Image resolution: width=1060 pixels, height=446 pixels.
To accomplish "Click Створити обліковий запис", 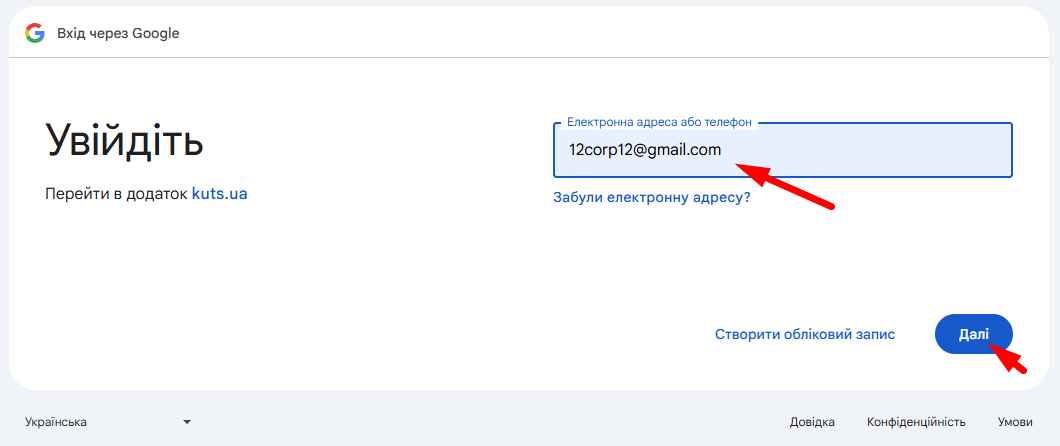I will pyautogui.click(x=804, y=334).
